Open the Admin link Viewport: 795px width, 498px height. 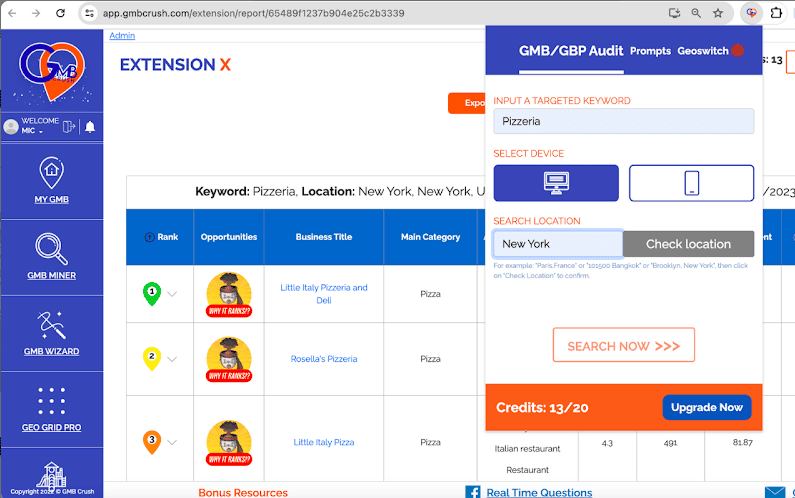coord(122,35)
